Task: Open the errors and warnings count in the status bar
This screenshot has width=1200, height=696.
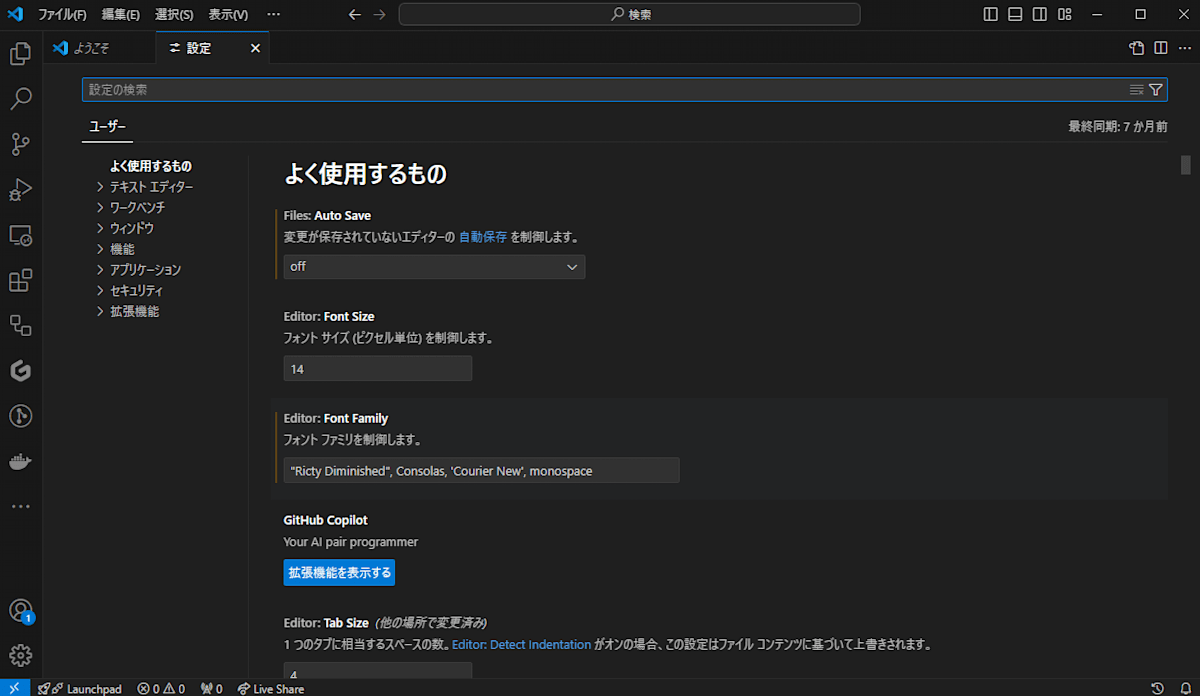Action: click(x=161, y=688)
